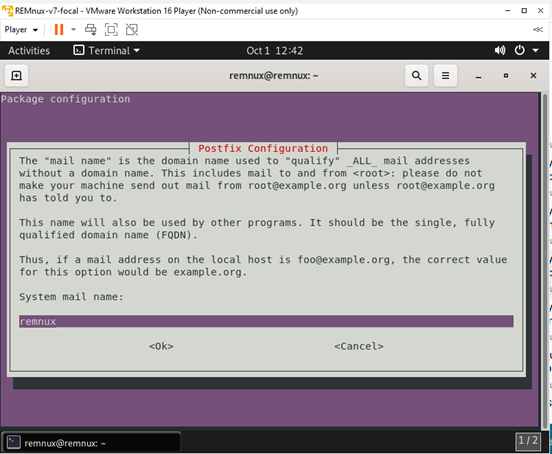Close the VMware Player window
The image size is (552, 454).
(x=540, y=11)
